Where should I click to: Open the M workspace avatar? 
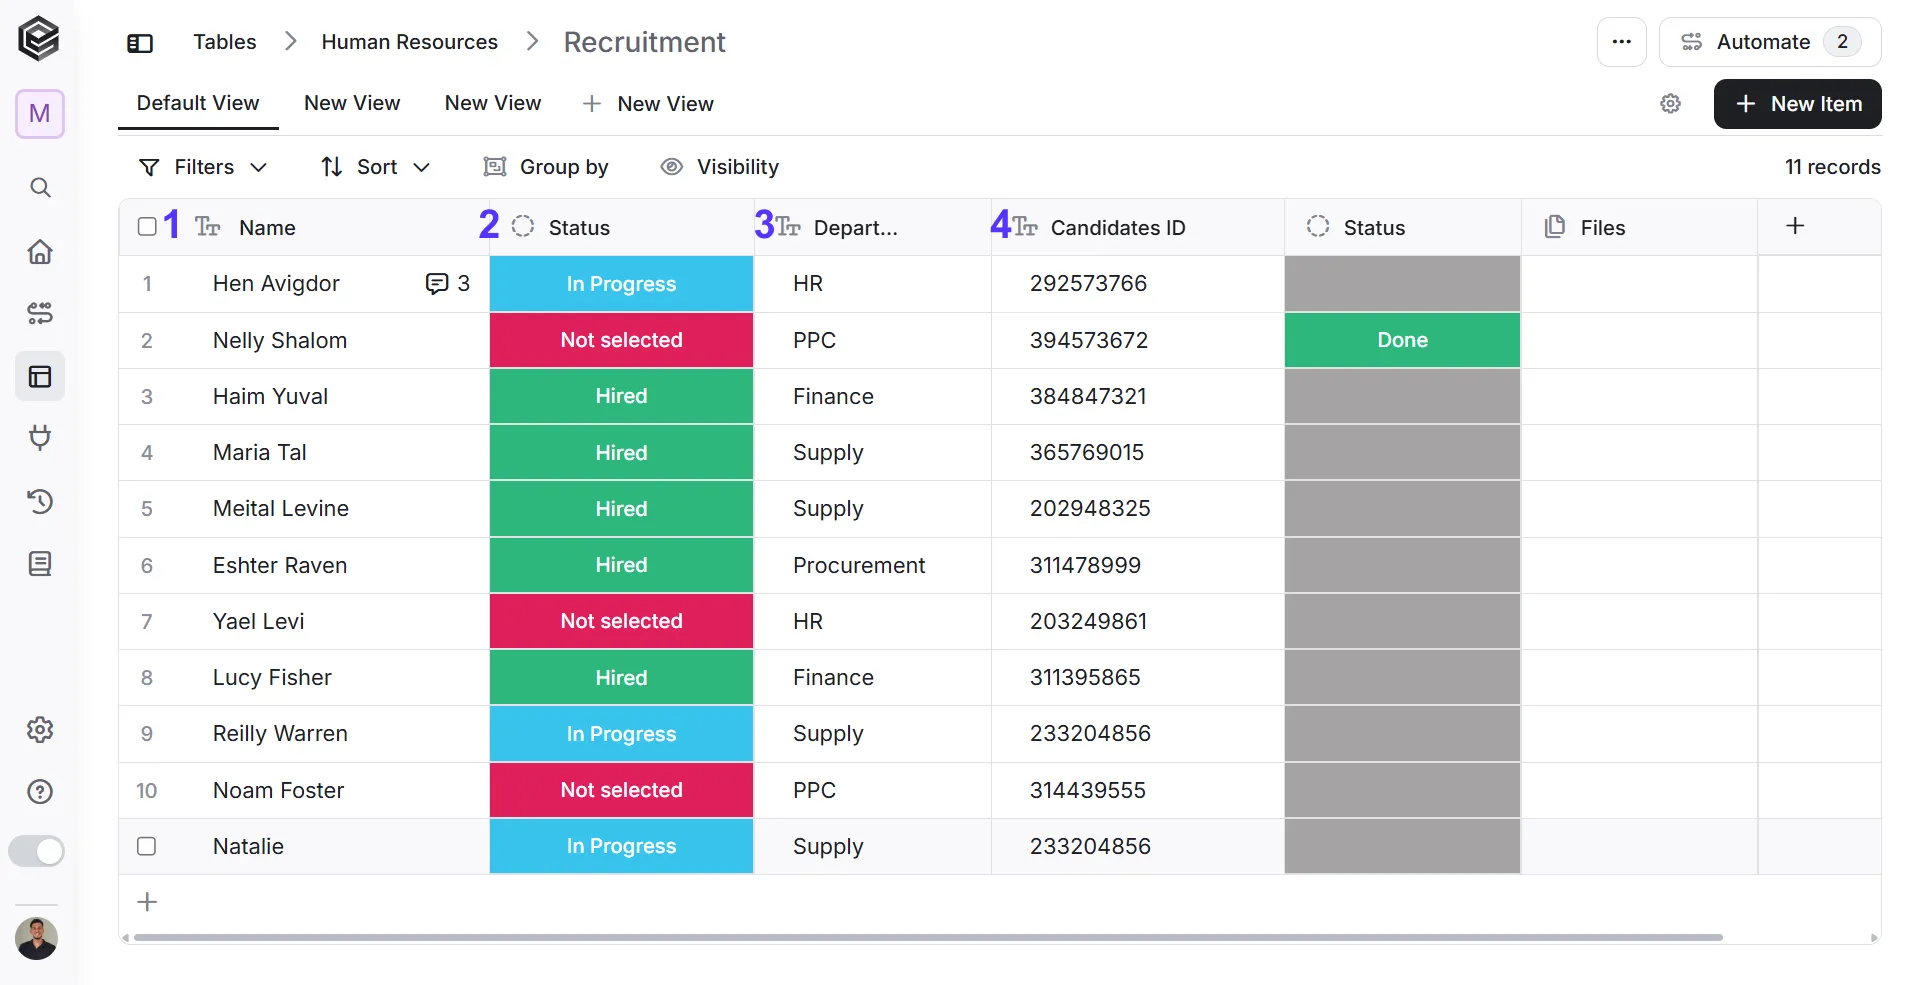click(40, 114)
